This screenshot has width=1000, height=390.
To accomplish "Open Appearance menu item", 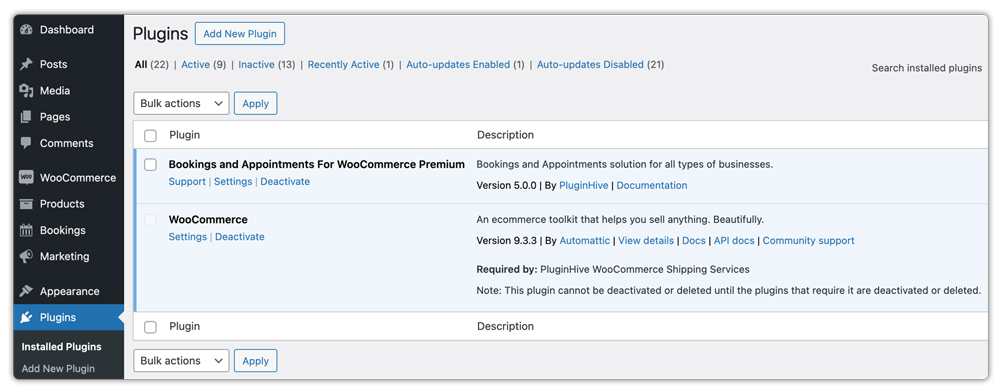I will tap(69, 291).
